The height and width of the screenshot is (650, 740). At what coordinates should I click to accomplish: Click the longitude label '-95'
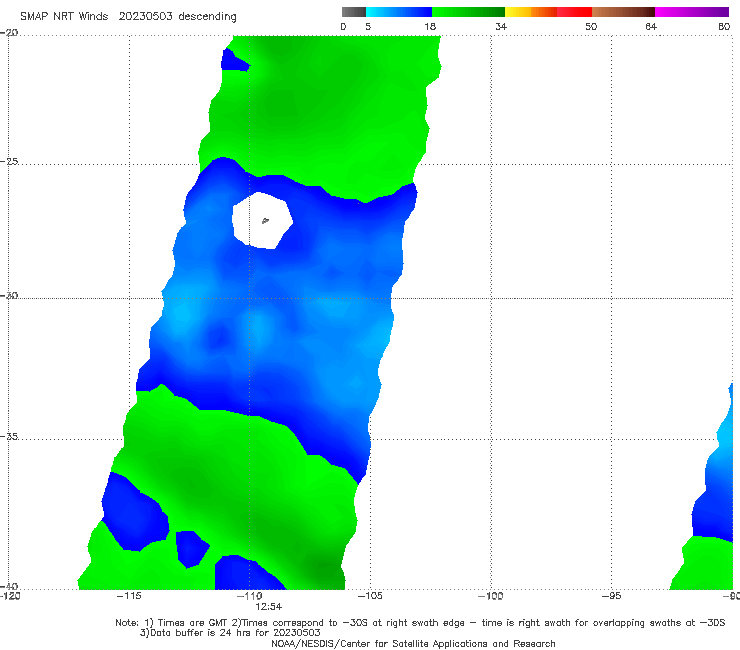click(x=611, y=596)
